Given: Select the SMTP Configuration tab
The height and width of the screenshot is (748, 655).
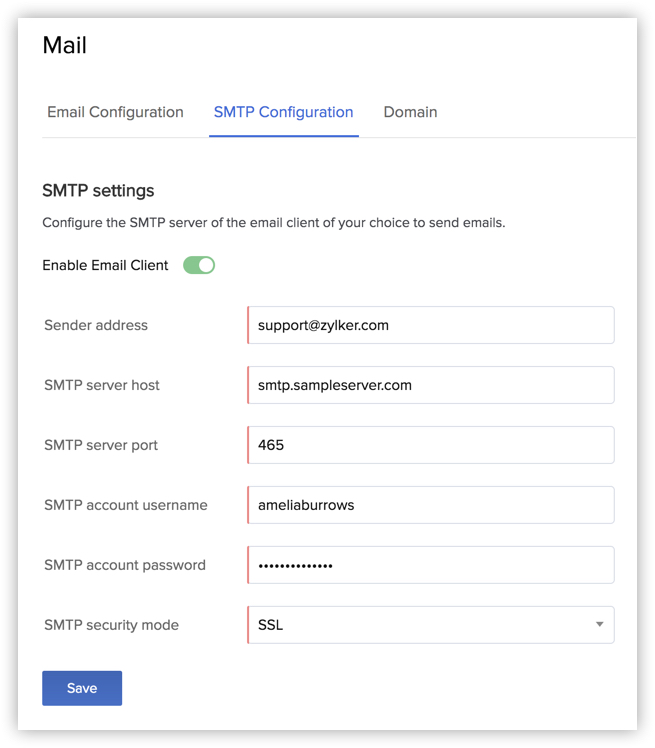Looking at the screenshot, I should pos(283,112).
